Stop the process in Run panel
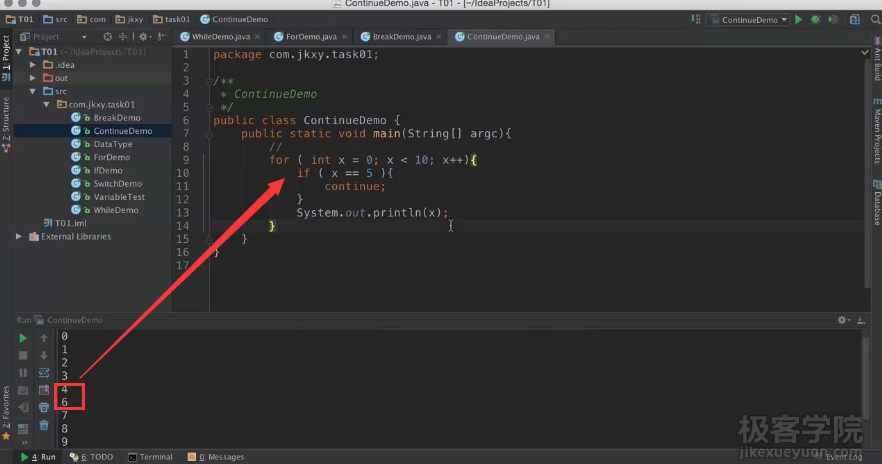This screenshot has height=464, width=882. click(23, 355)
